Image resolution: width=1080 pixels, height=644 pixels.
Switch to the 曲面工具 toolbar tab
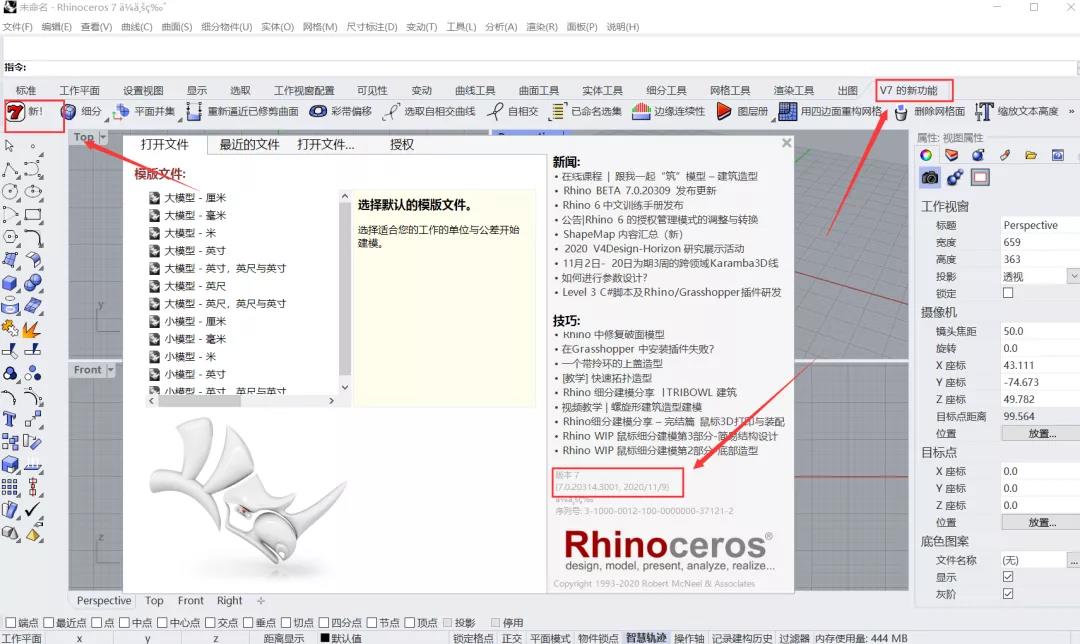[x=539, y=90]
